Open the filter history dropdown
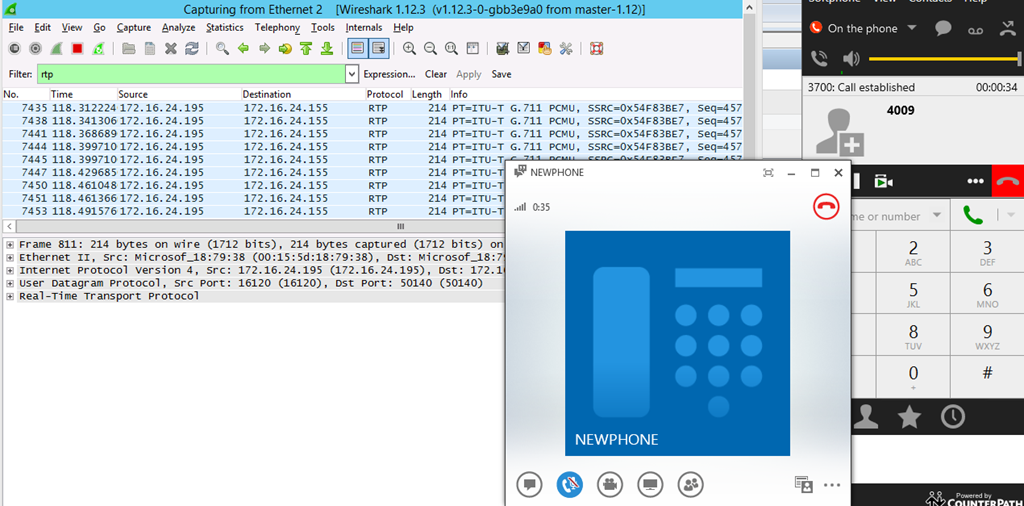 352,74
